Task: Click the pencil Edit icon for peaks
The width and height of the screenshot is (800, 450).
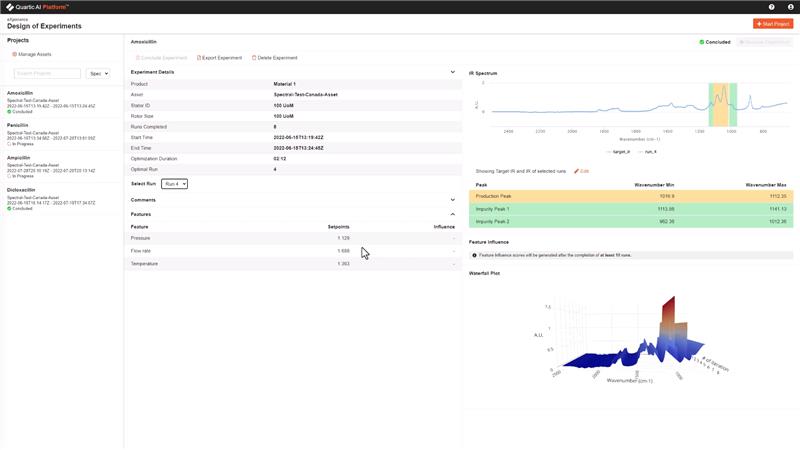Action: 577,171
